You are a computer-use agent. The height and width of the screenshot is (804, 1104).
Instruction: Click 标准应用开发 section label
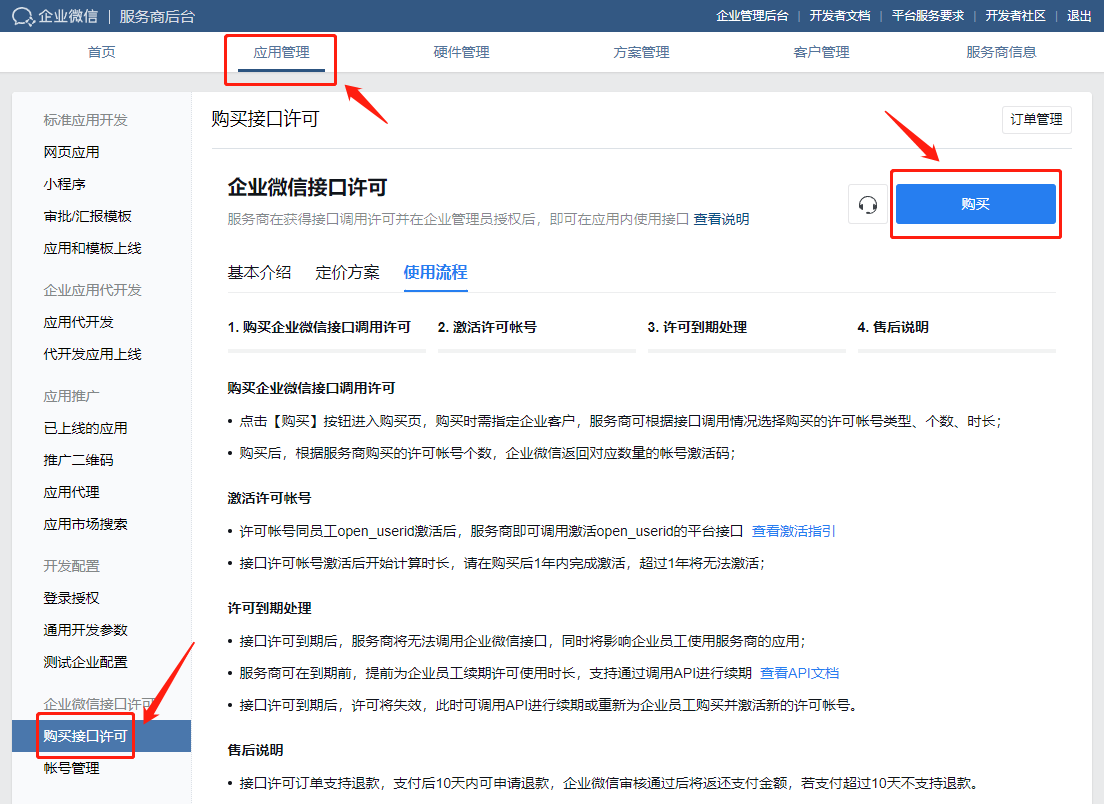tap(85, 120)
